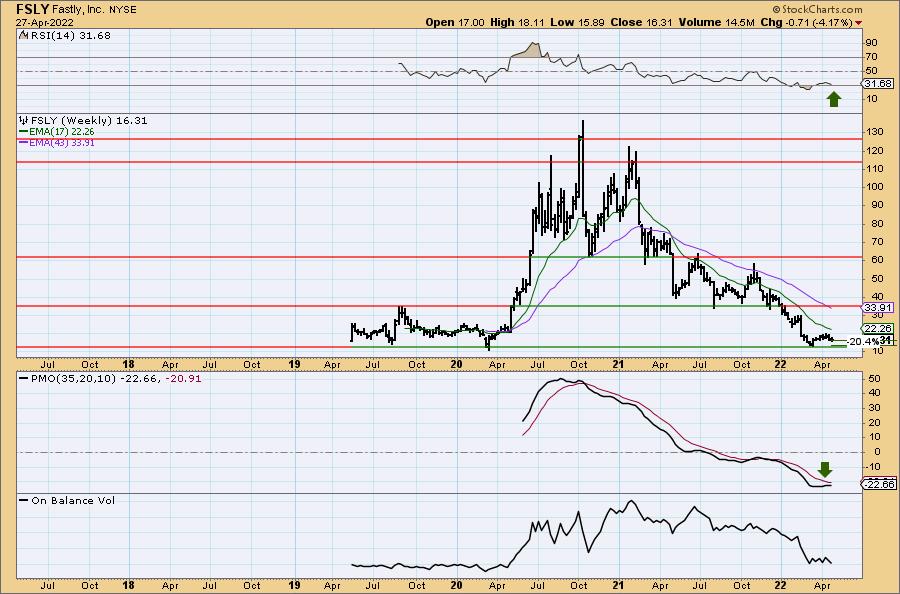Click the year 21 on the bottom date axis
This screenshot has height=594, width=900.
pos(618,586)
